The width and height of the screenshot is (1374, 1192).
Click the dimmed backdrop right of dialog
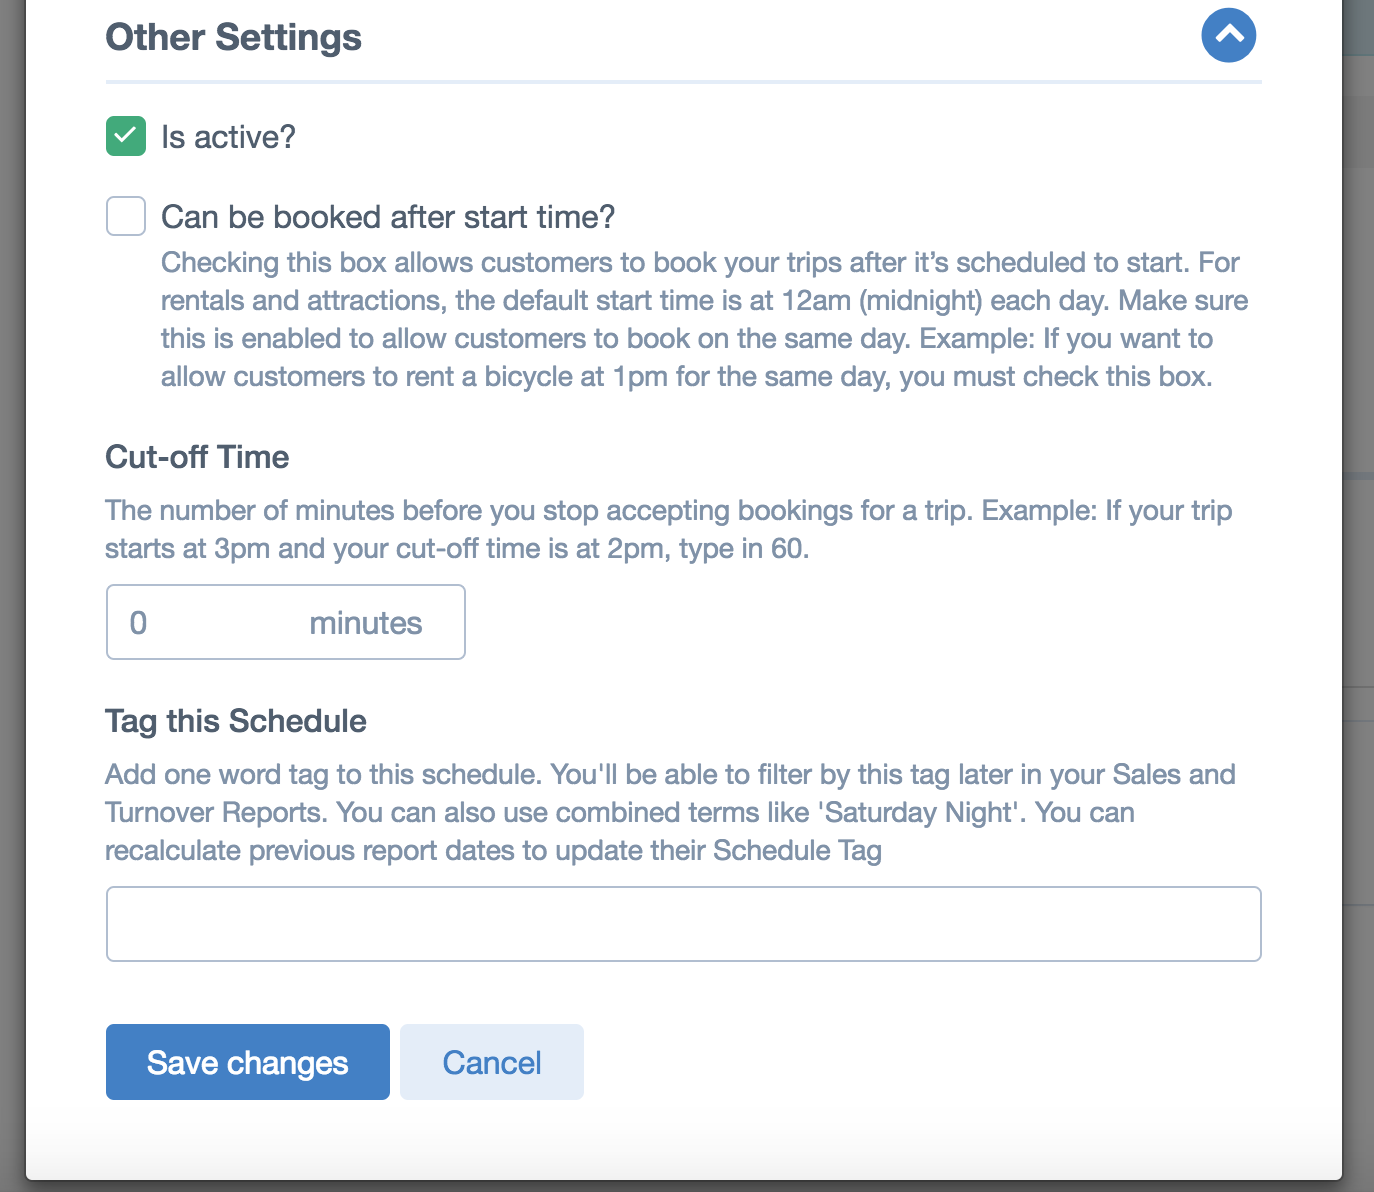1358,600
